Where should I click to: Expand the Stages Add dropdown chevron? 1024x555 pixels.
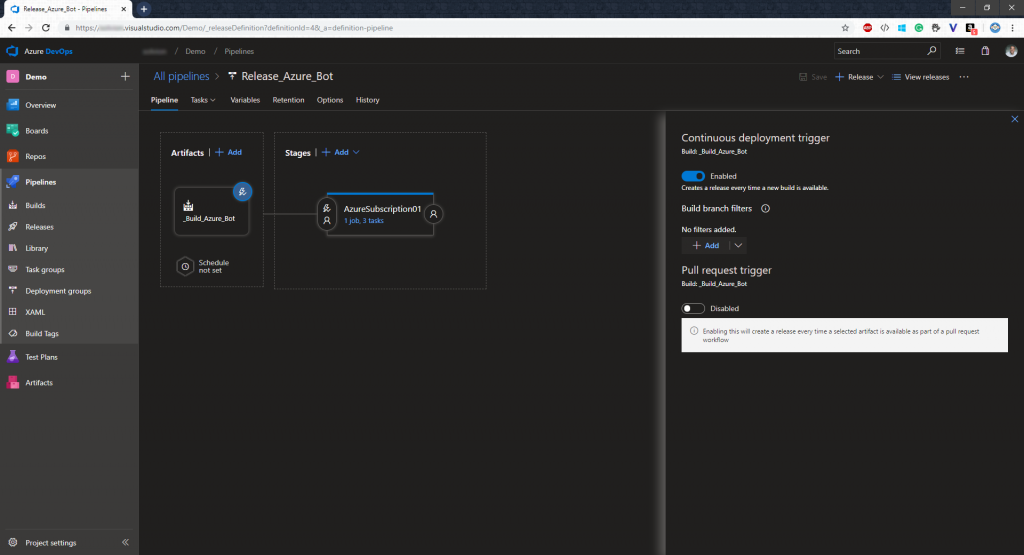[x=356, y=152]
